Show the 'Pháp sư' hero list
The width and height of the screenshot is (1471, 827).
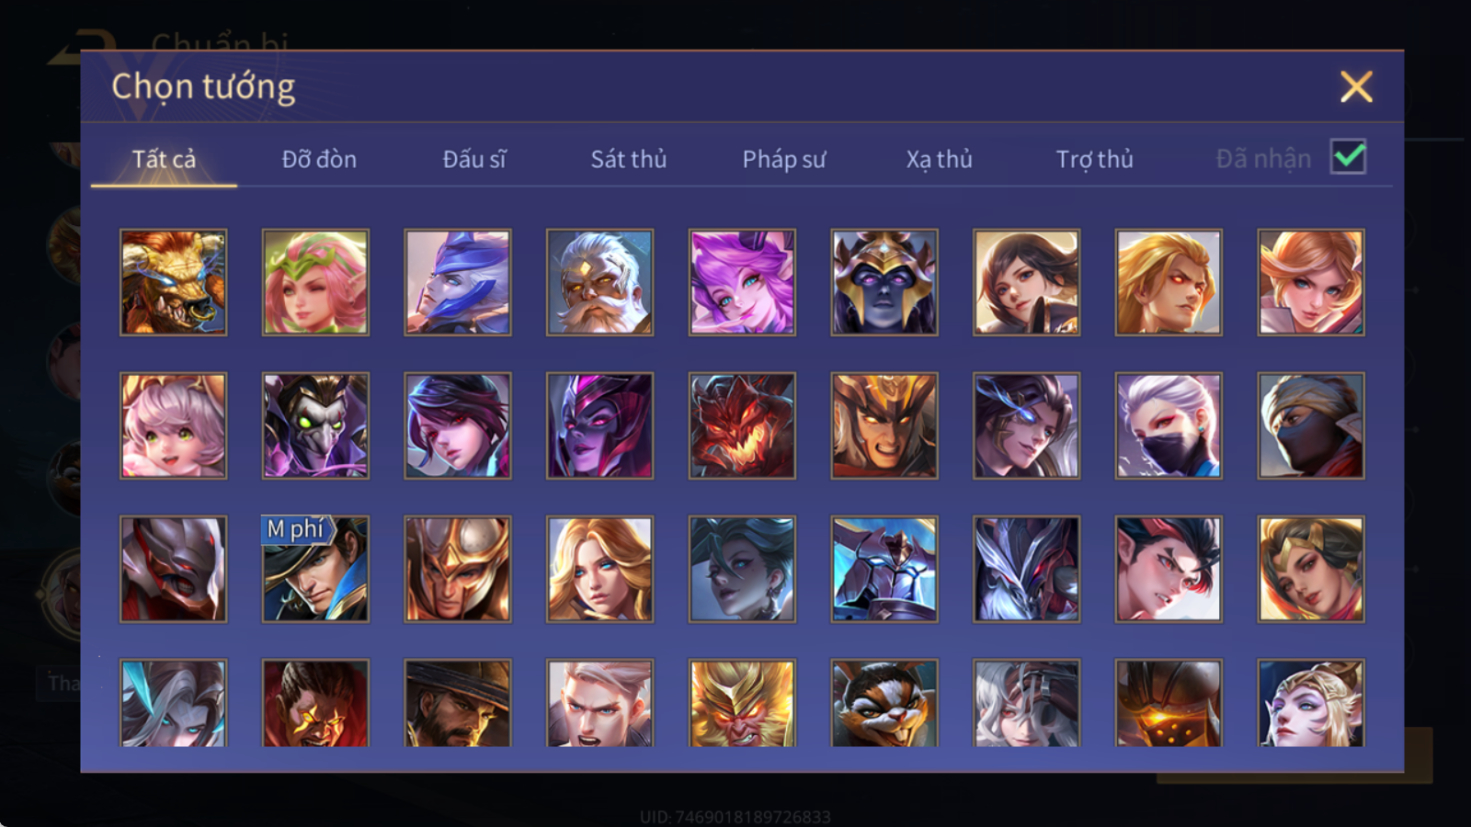point(784,159)
